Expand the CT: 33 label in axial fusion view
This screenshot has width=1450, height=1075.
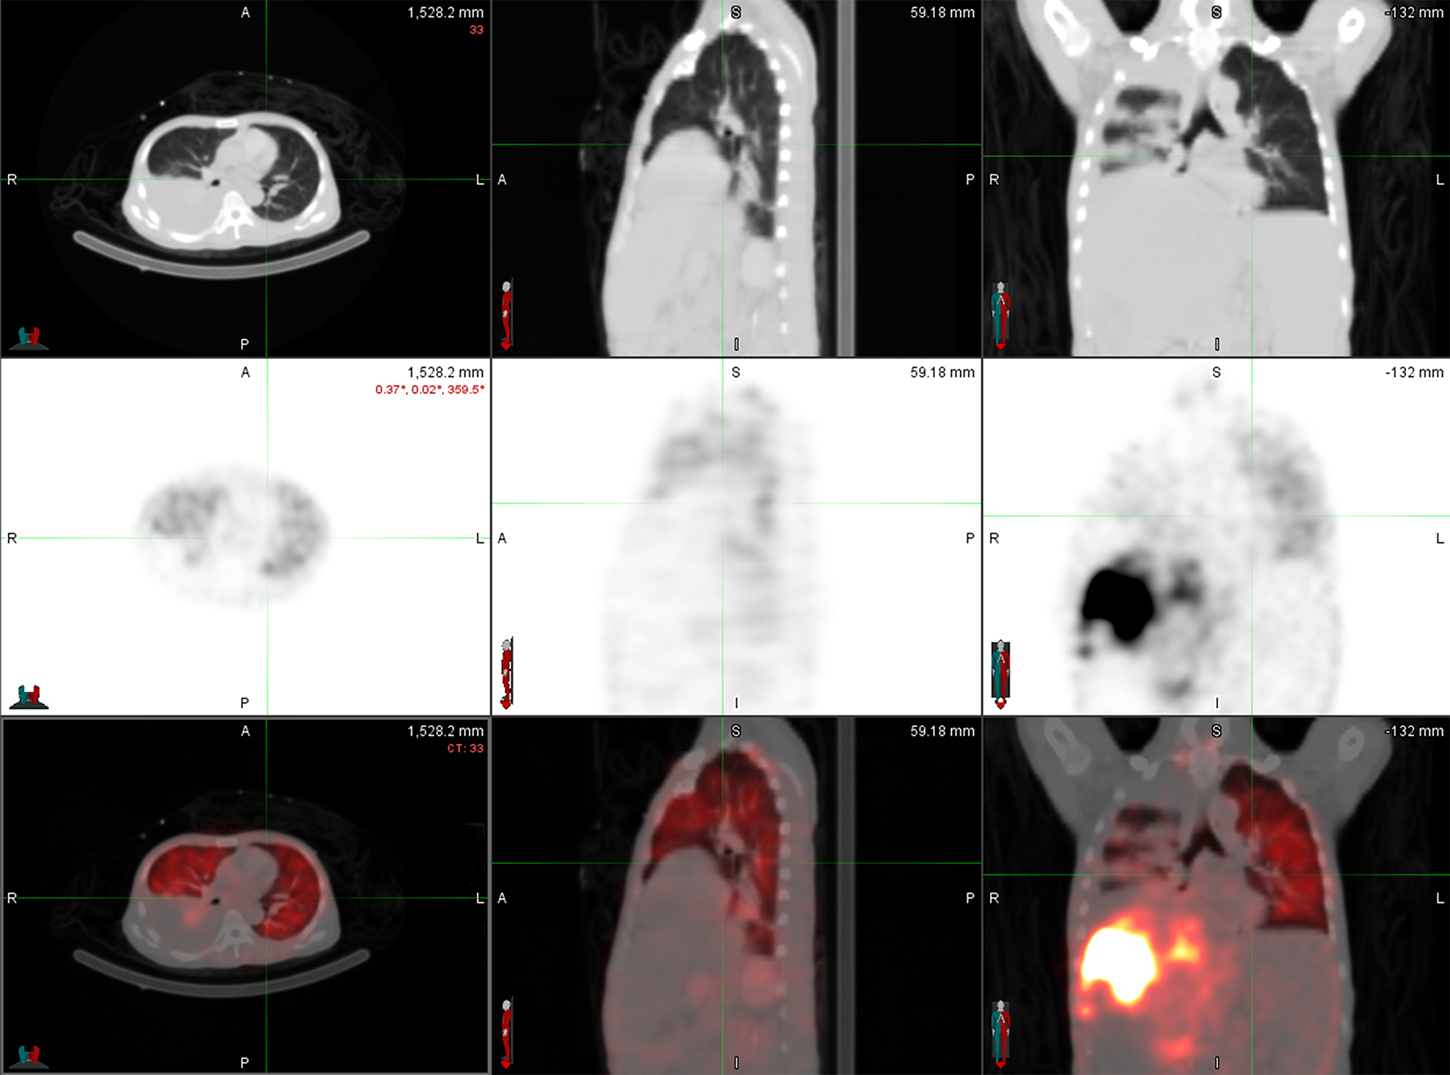465,747
